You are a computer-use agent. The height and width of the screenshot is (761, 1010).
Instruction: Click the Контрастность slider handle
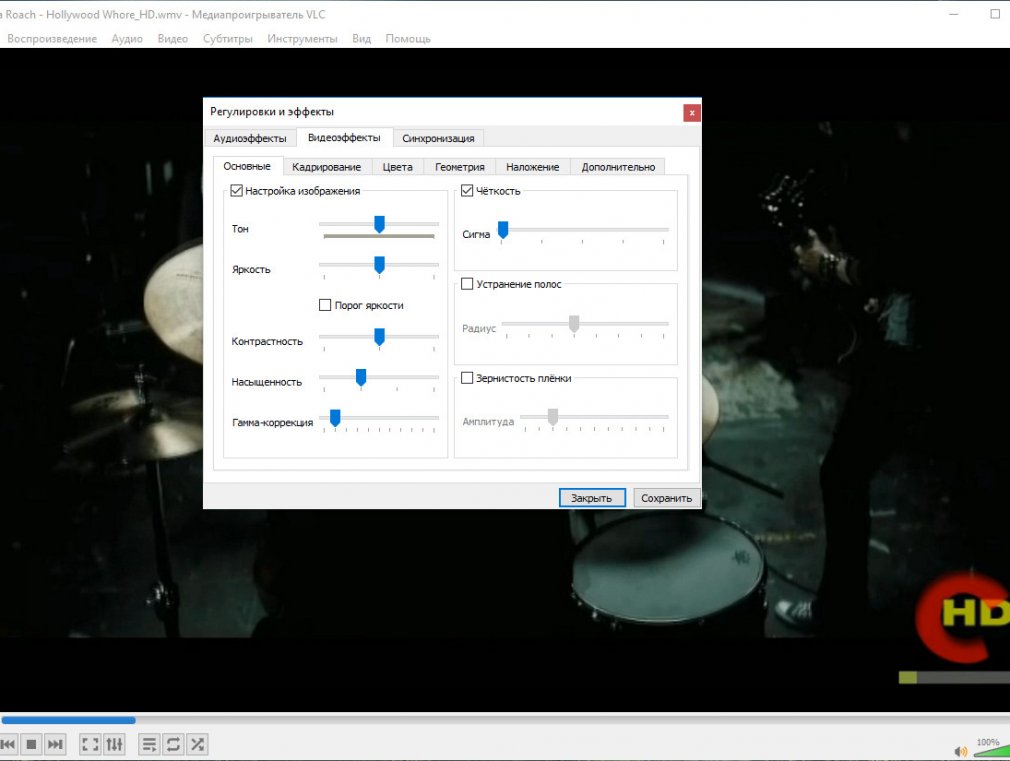379,337
